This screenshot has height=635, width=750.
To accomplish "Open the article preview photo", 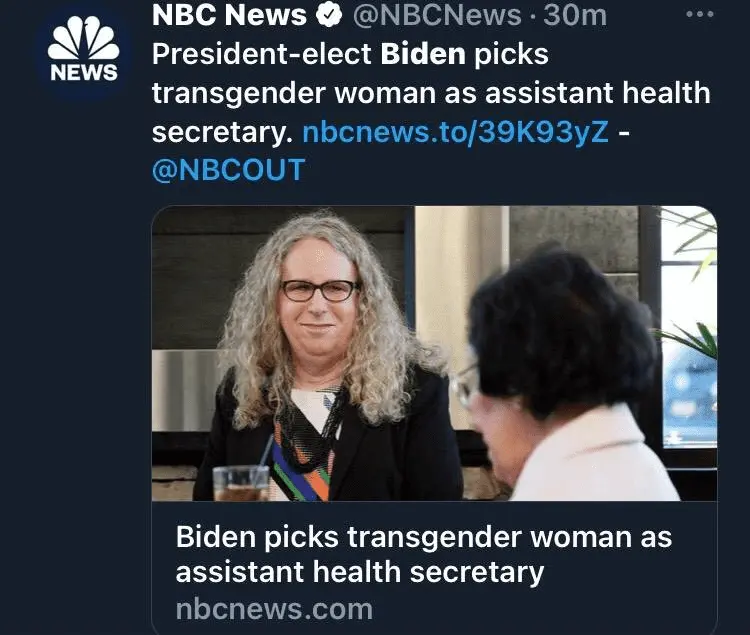I will pos(434,353).
